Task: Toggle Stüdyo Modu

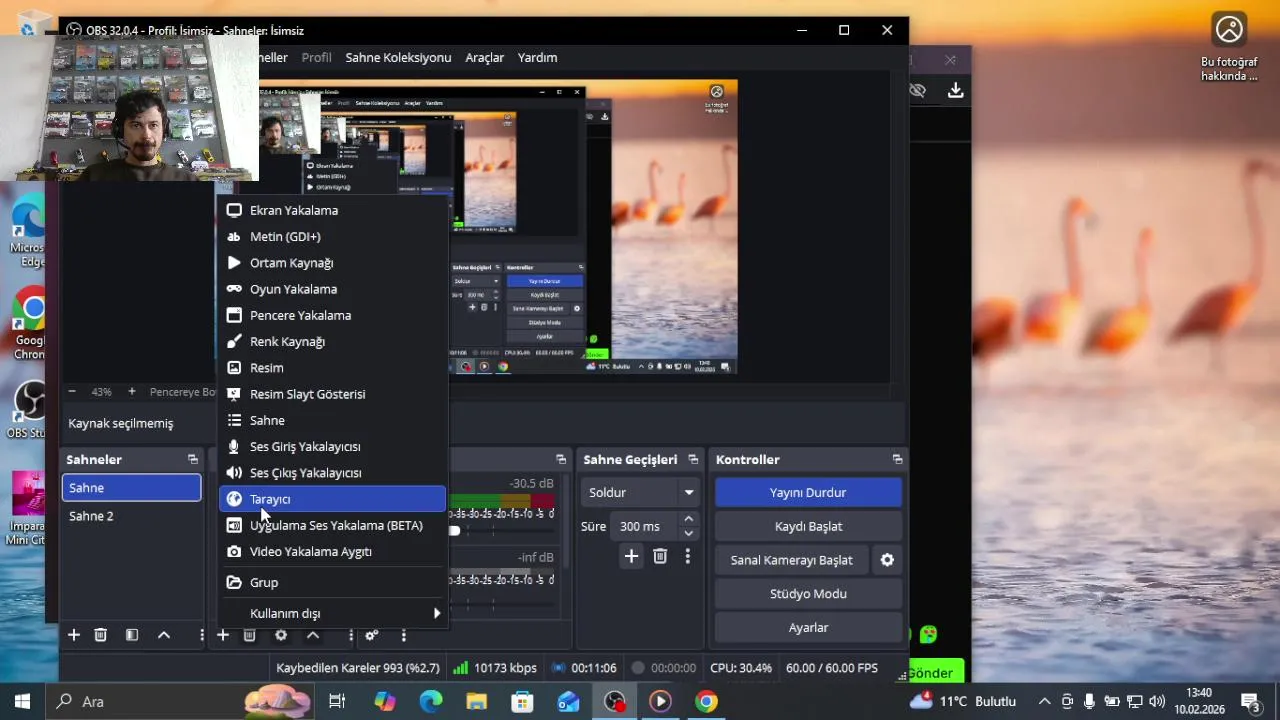Action: point(808,593)
